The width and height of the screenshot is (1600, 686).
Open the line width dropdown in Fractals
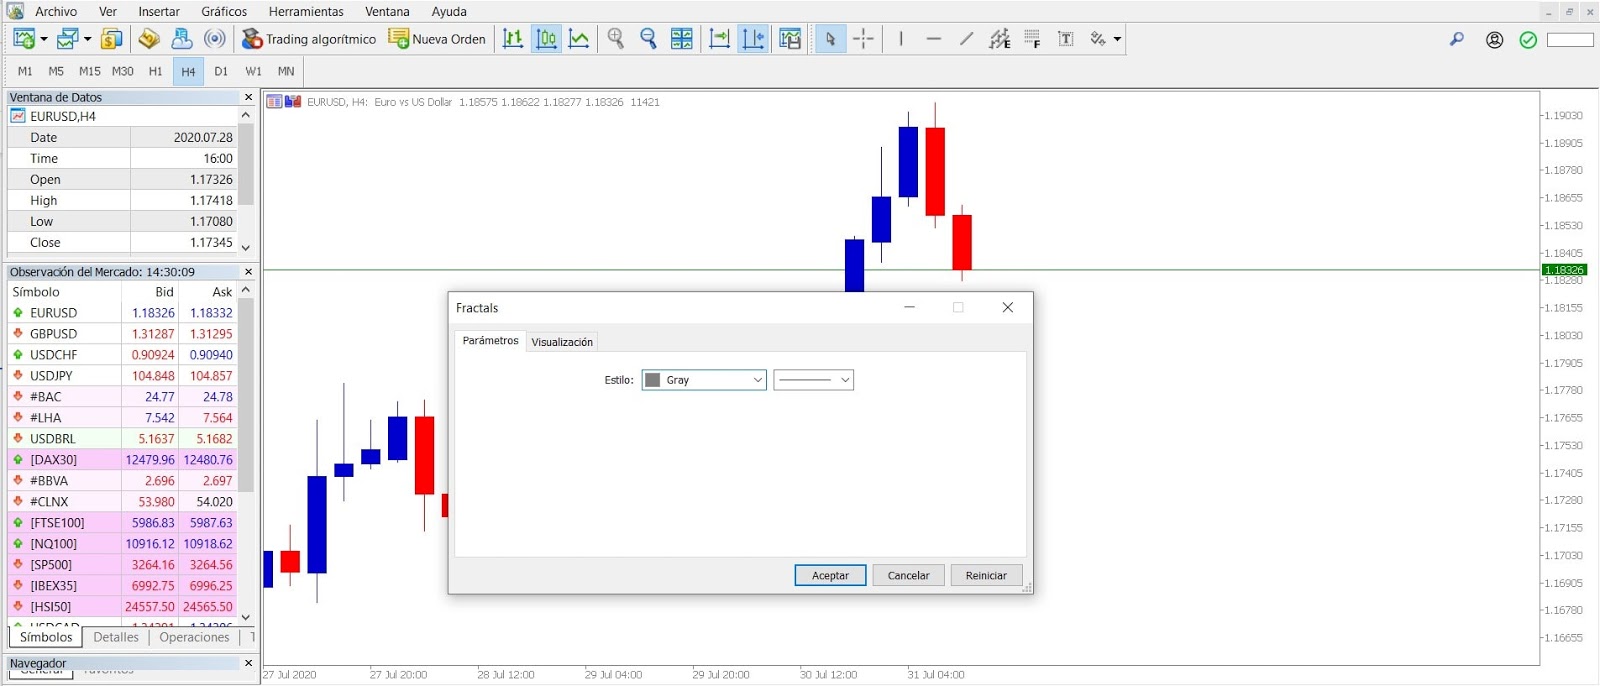tap(814, 380)
